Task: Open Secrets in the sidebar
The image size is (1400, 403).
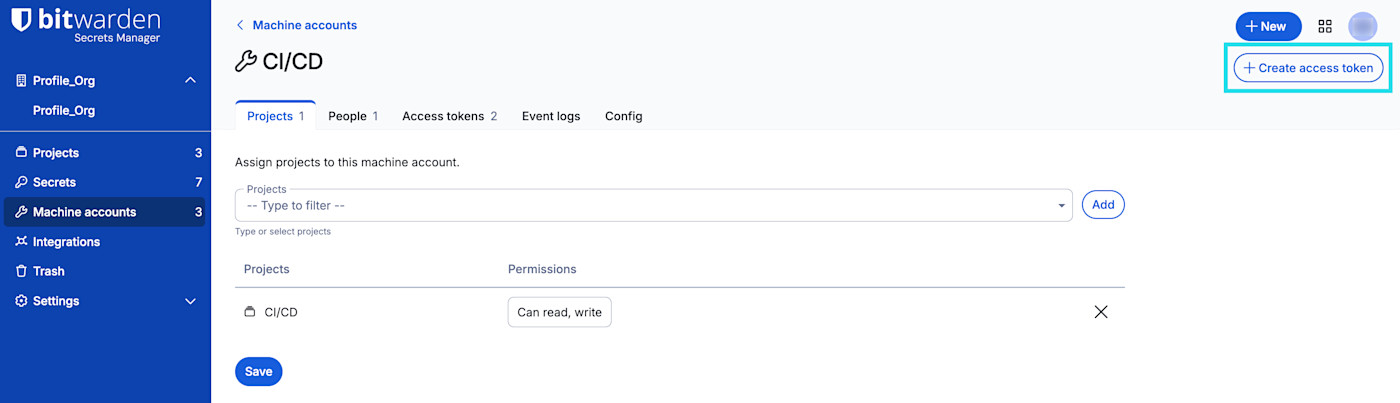Action: coord(54,182)
